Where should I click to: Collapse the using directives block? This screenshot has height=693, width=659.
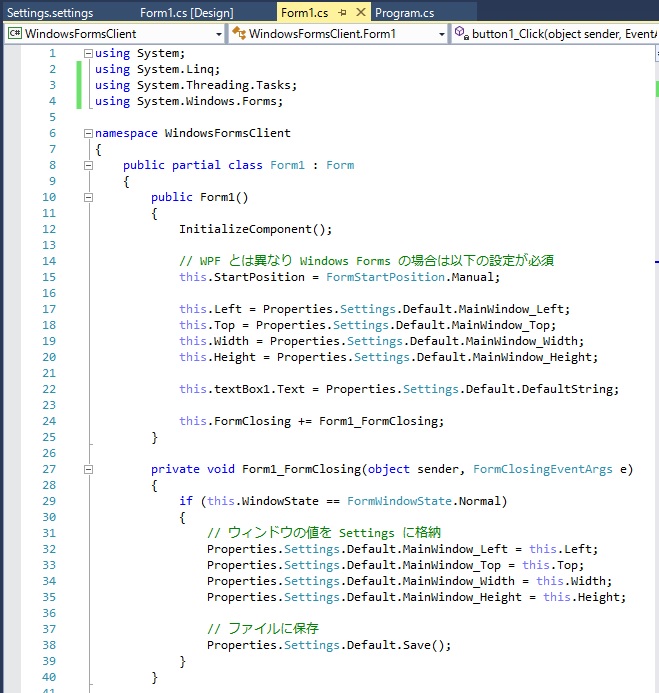pos(88,53)
